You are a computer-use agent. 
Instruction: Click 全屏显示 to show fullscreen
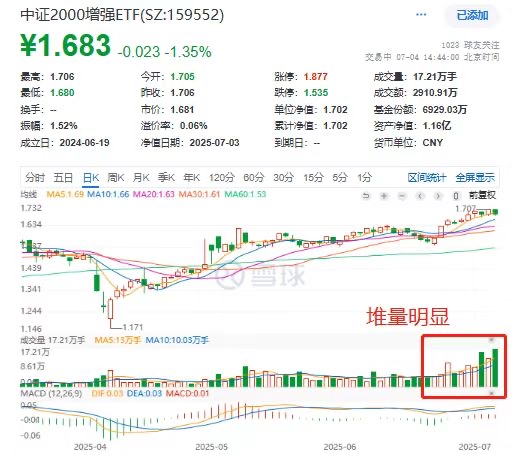click(475, 178)
